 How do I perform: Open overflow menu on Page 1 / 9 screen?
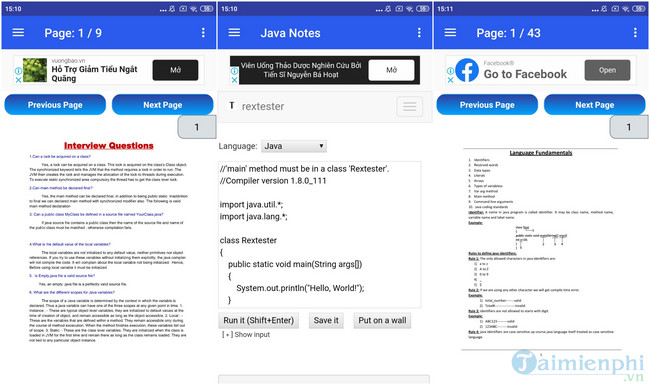203,33
